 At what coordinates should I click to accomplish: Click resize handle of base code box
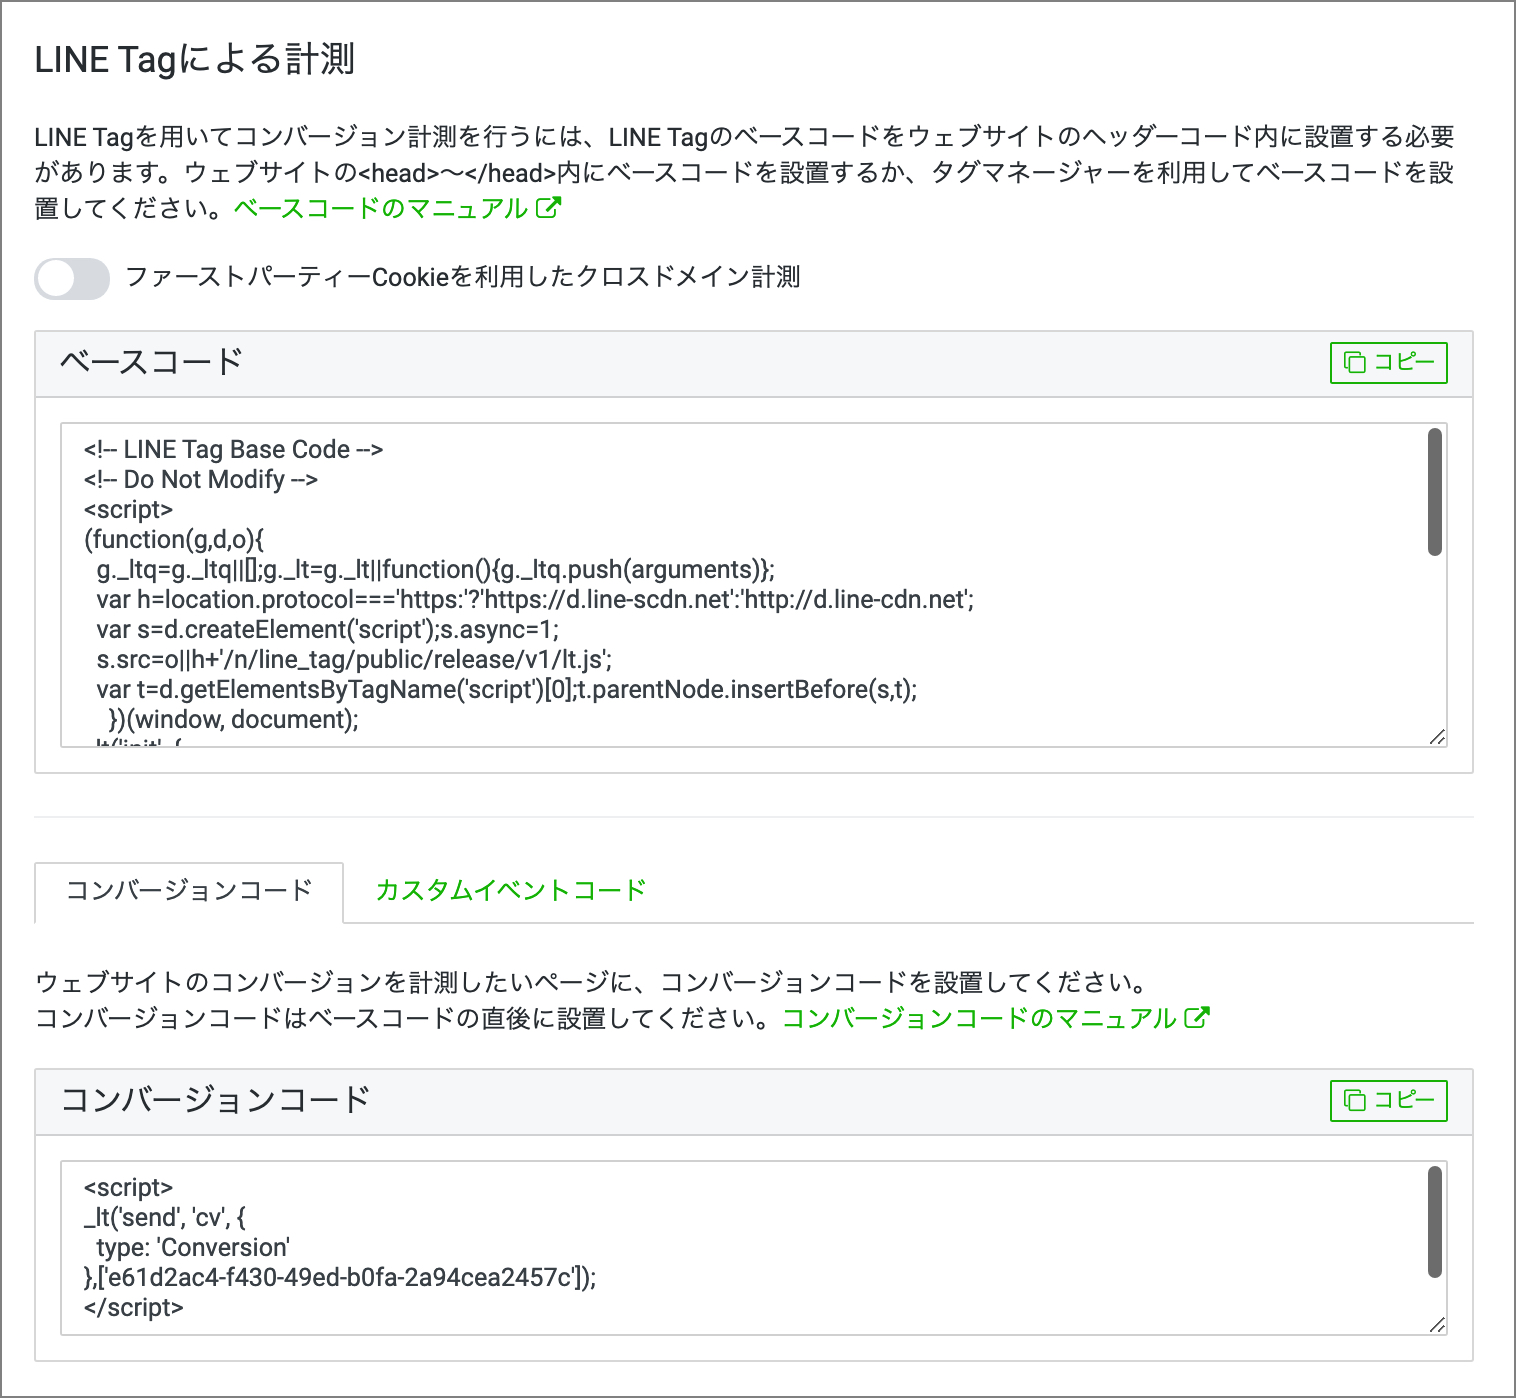tap(1437, 737)
